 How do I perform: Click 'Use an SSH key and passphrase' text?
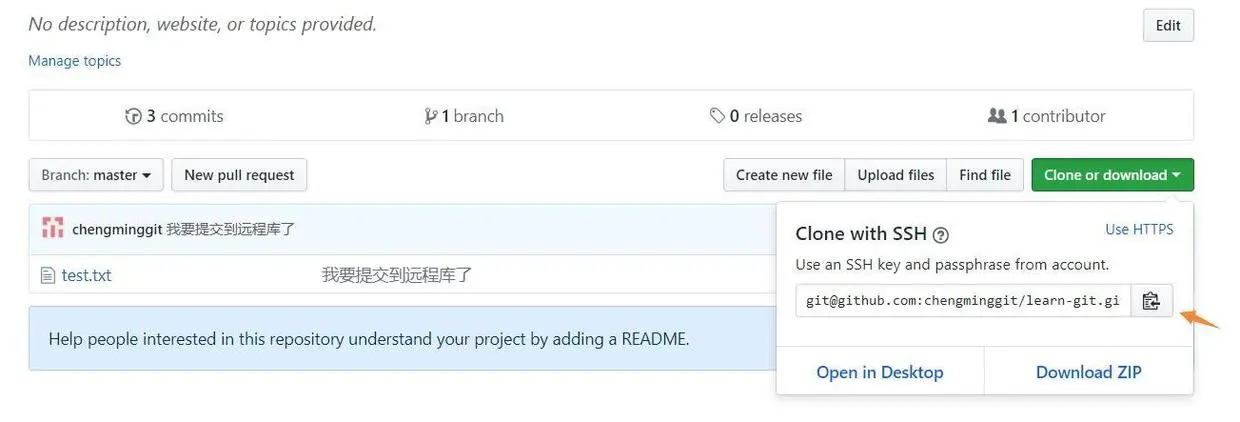click(x=952, y=265)
